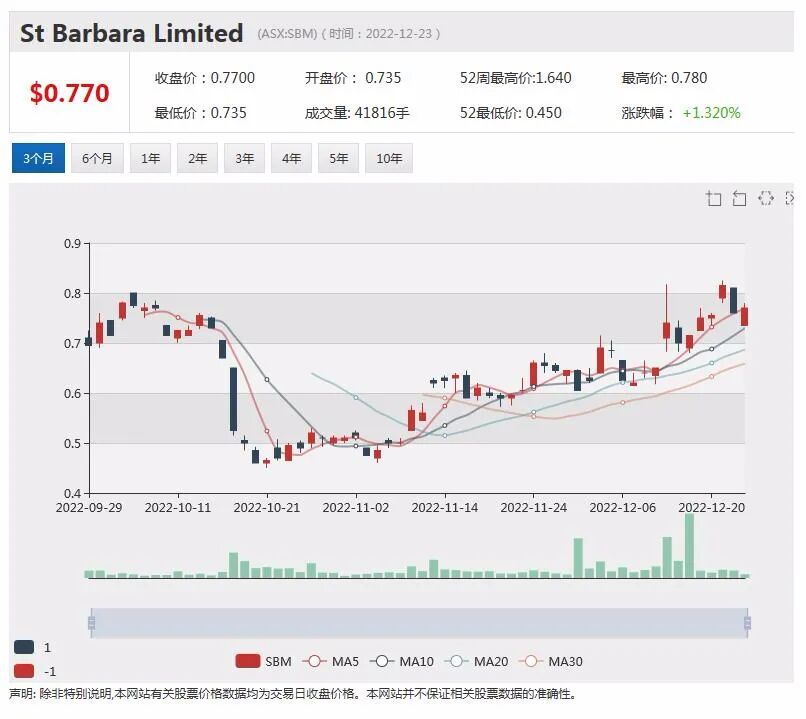This screenshot has width=806, height=719.
Task: Switch to the 6个月 time range
Action: coord(97,158)
